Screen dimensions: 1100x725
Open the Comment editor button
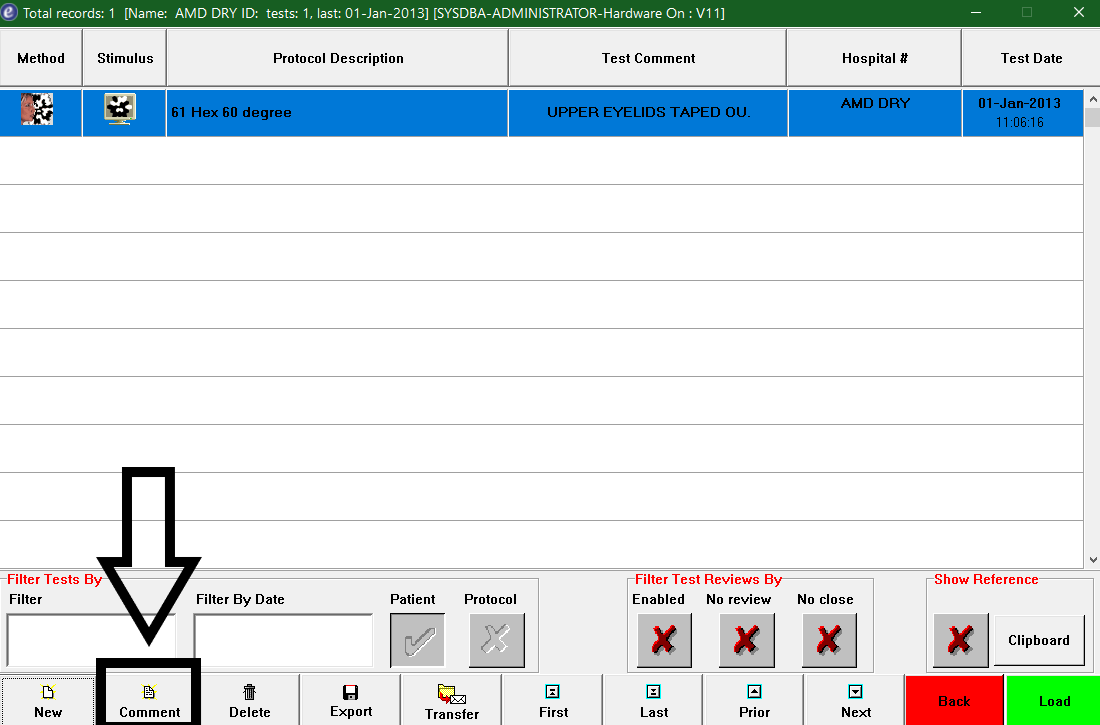149,700
